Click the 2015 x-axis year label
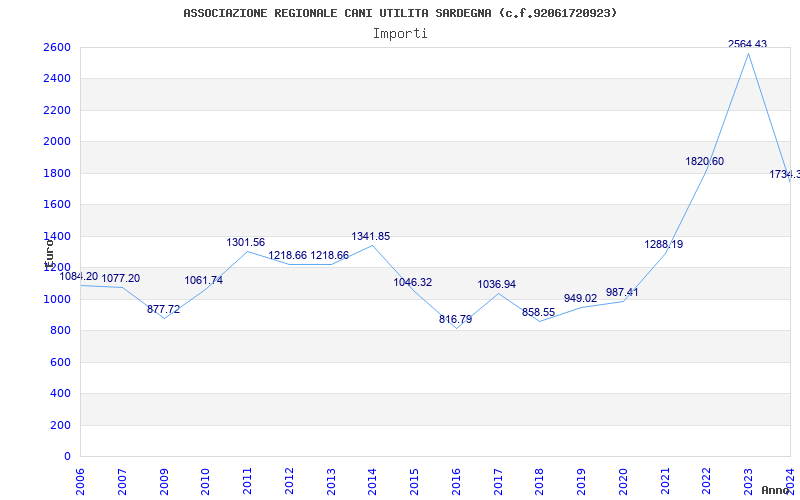Viewport: 800px width, 500px height. (x=414, y=482)
